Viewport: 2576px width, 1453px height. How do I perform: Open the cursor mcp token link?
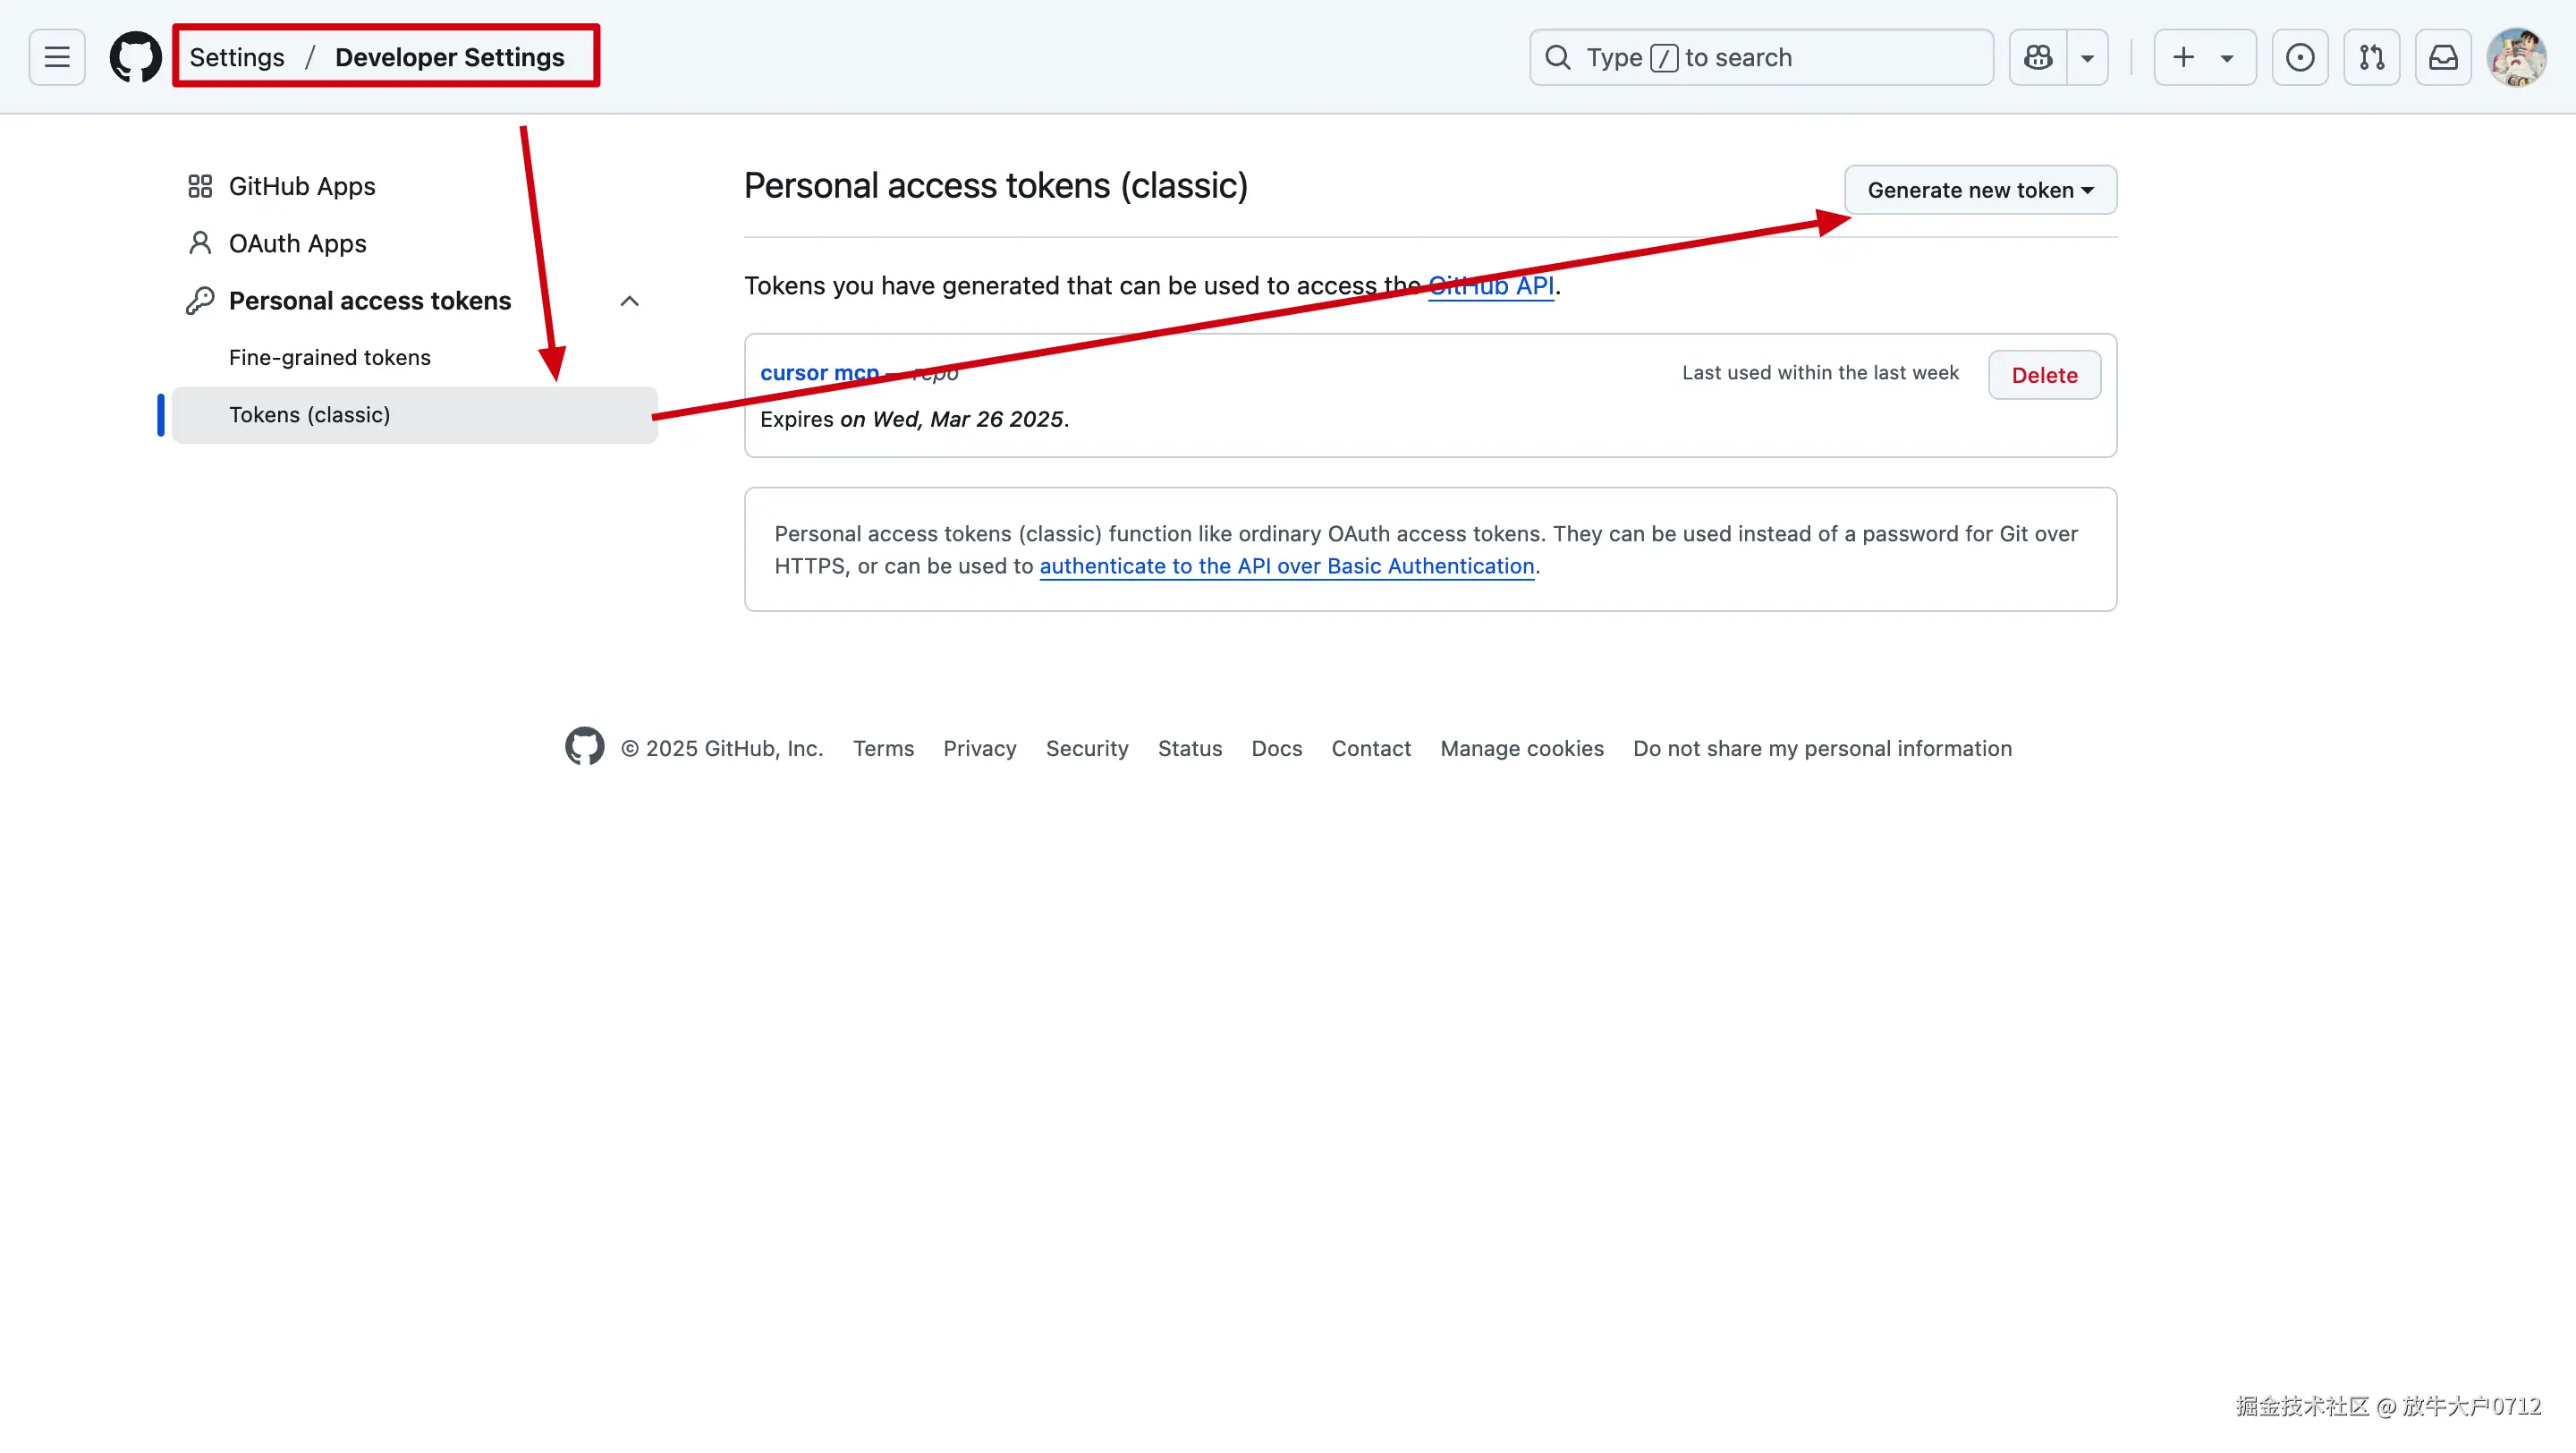point(818,372)
